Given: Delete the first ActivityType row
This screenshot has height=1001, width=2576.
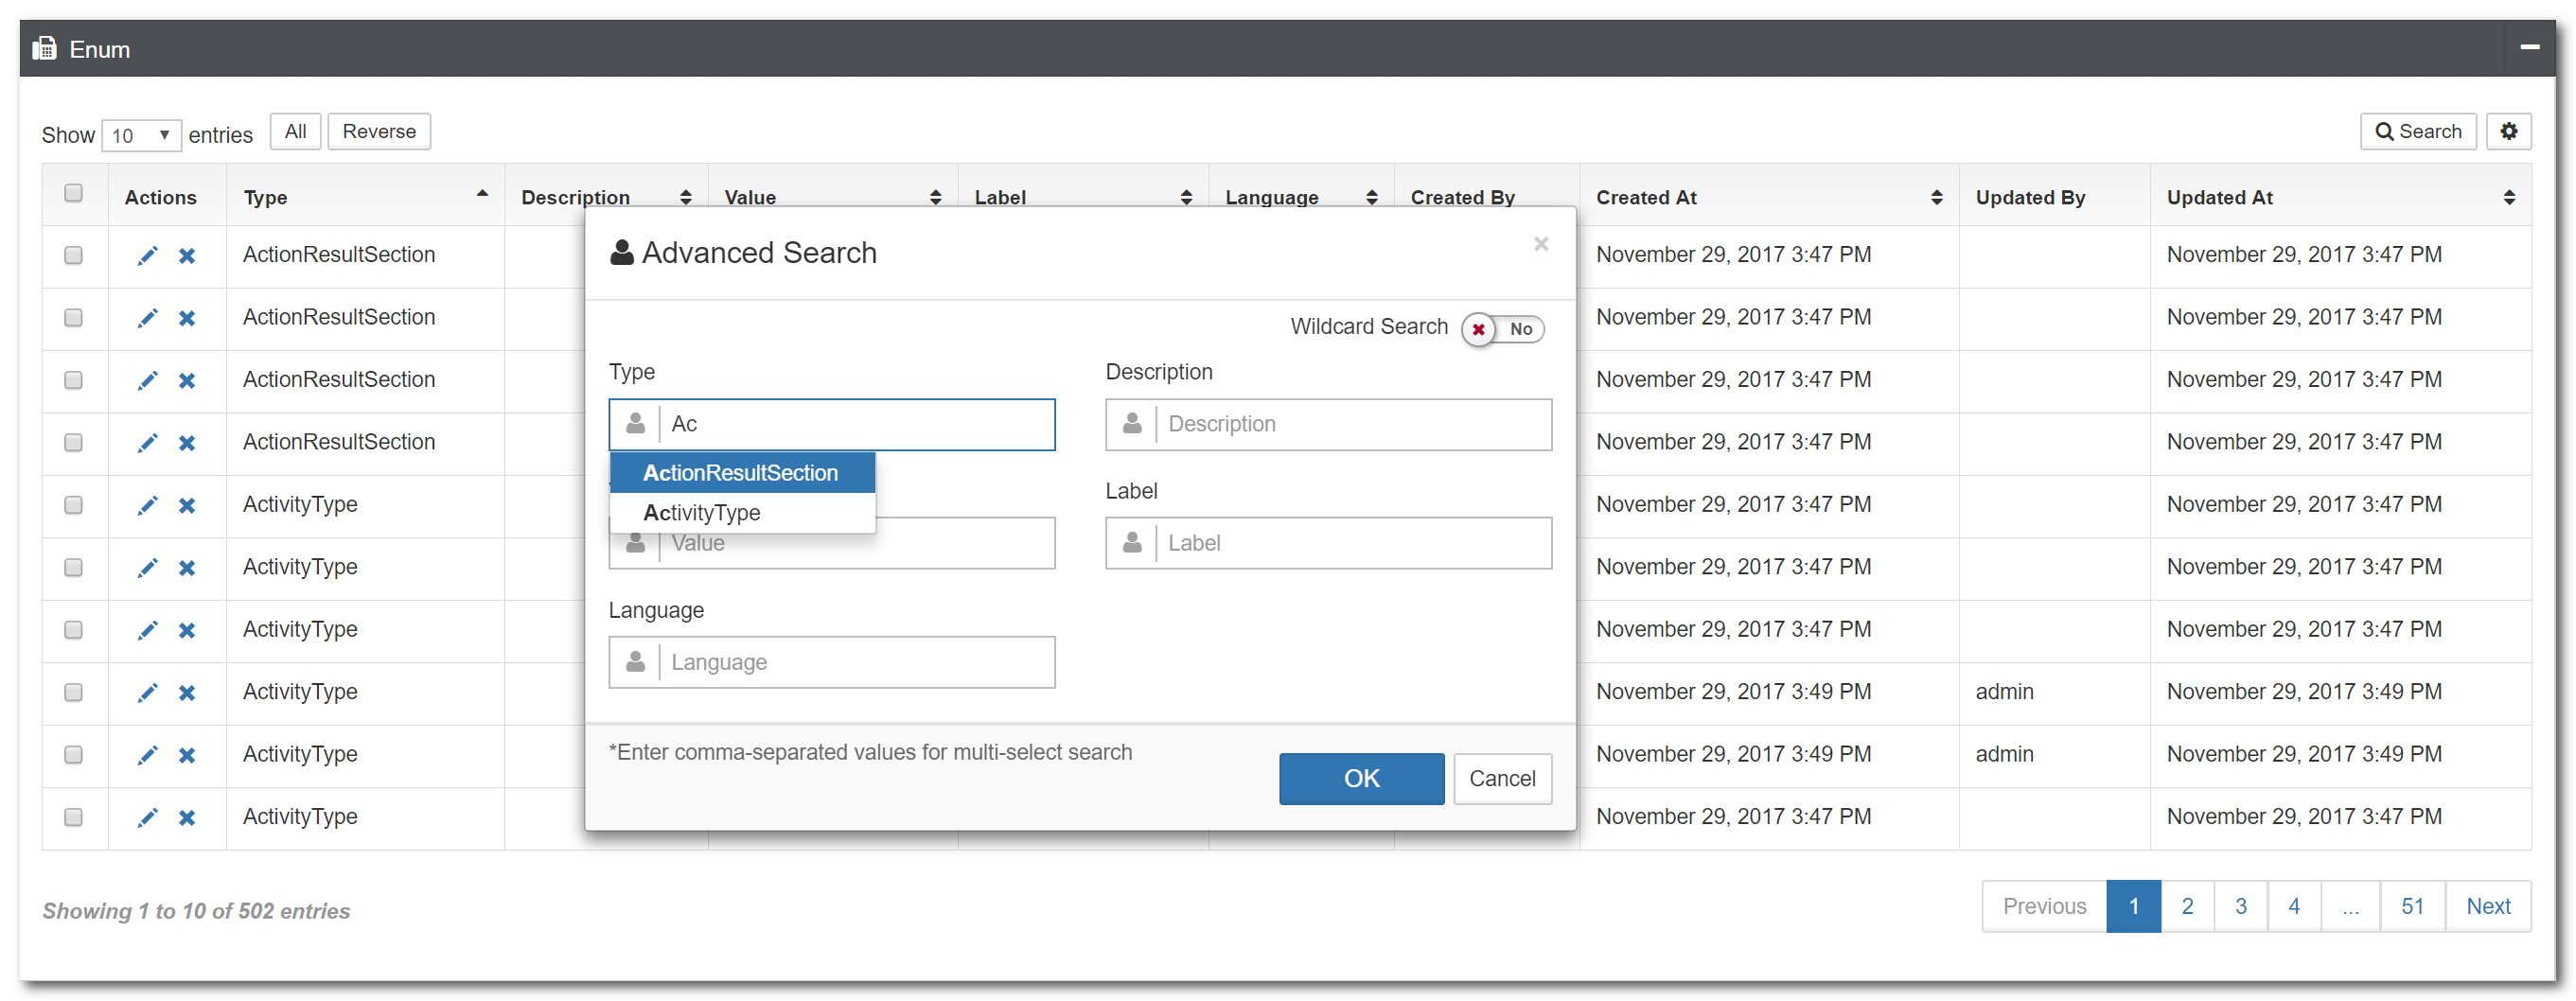Looking at the screenshot, I should pyautogui.click(x=187, y=506).
